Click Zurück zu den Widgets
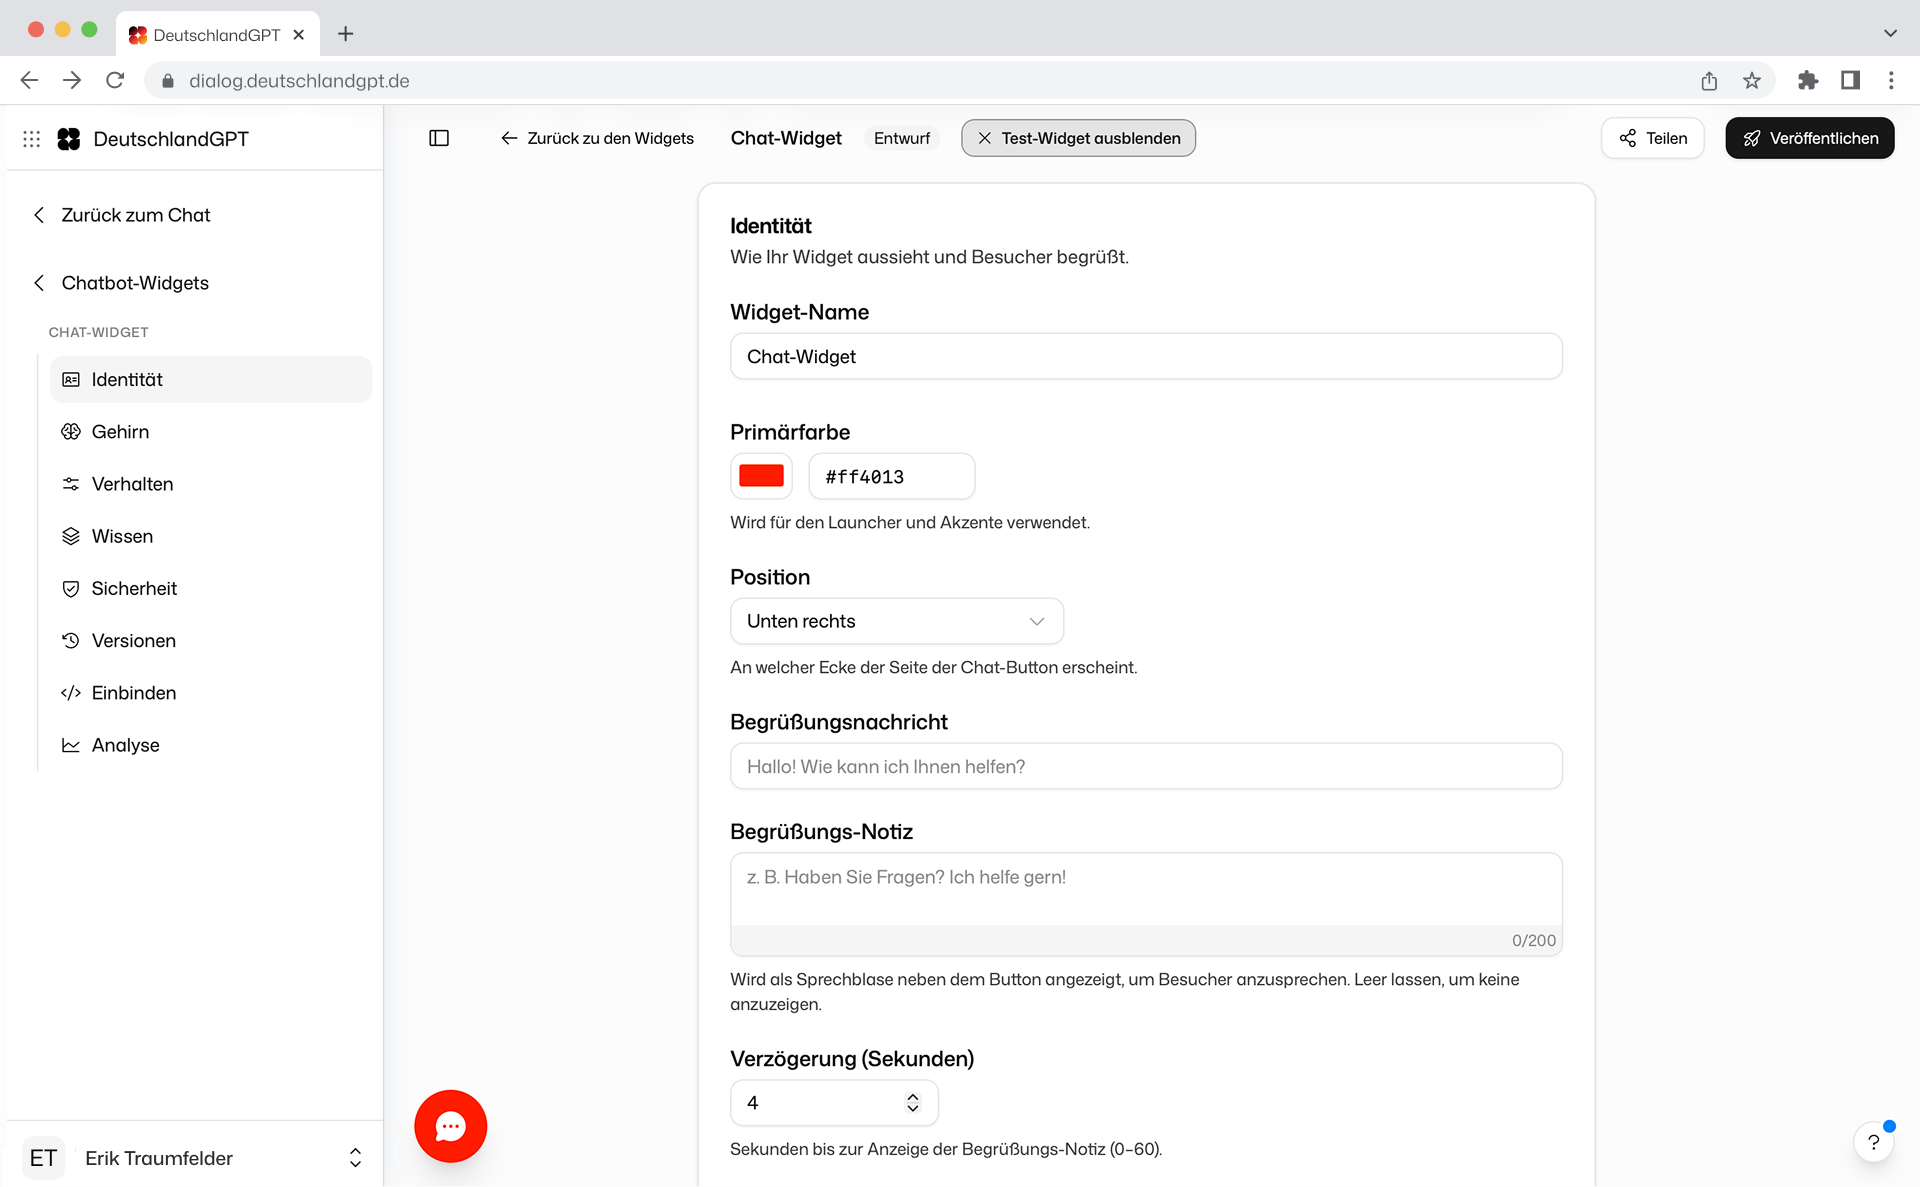This screenshot has width=1920, height=1187. pos(597,138)
